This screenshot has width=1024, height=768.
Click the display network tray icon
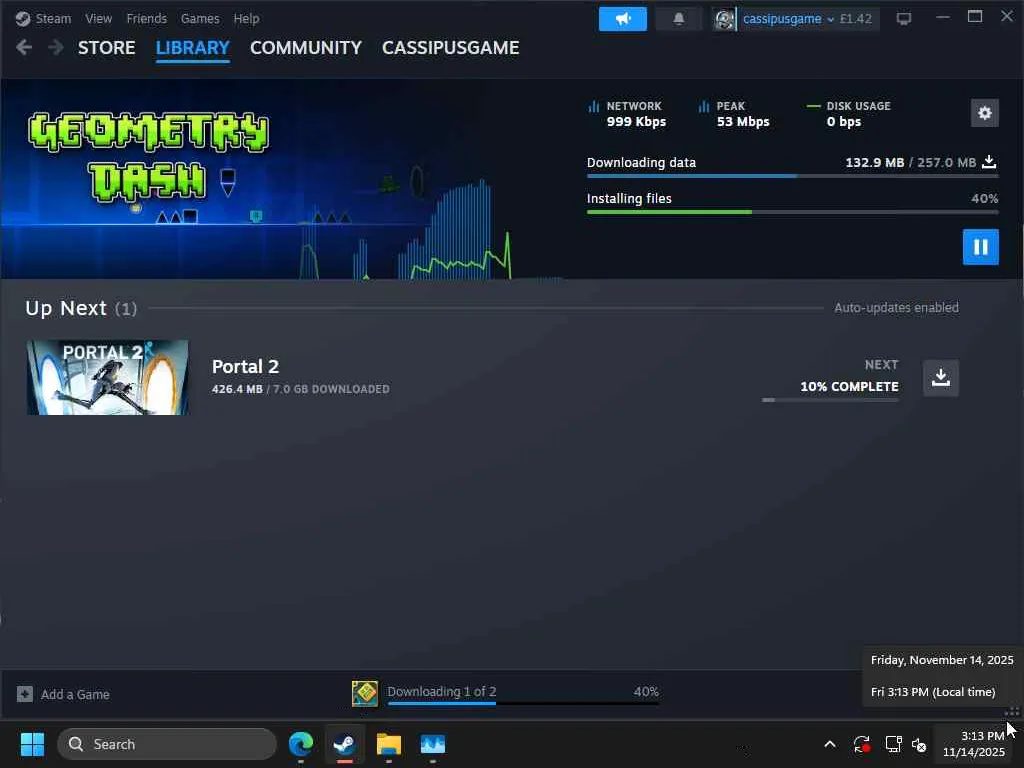(893, 744)
